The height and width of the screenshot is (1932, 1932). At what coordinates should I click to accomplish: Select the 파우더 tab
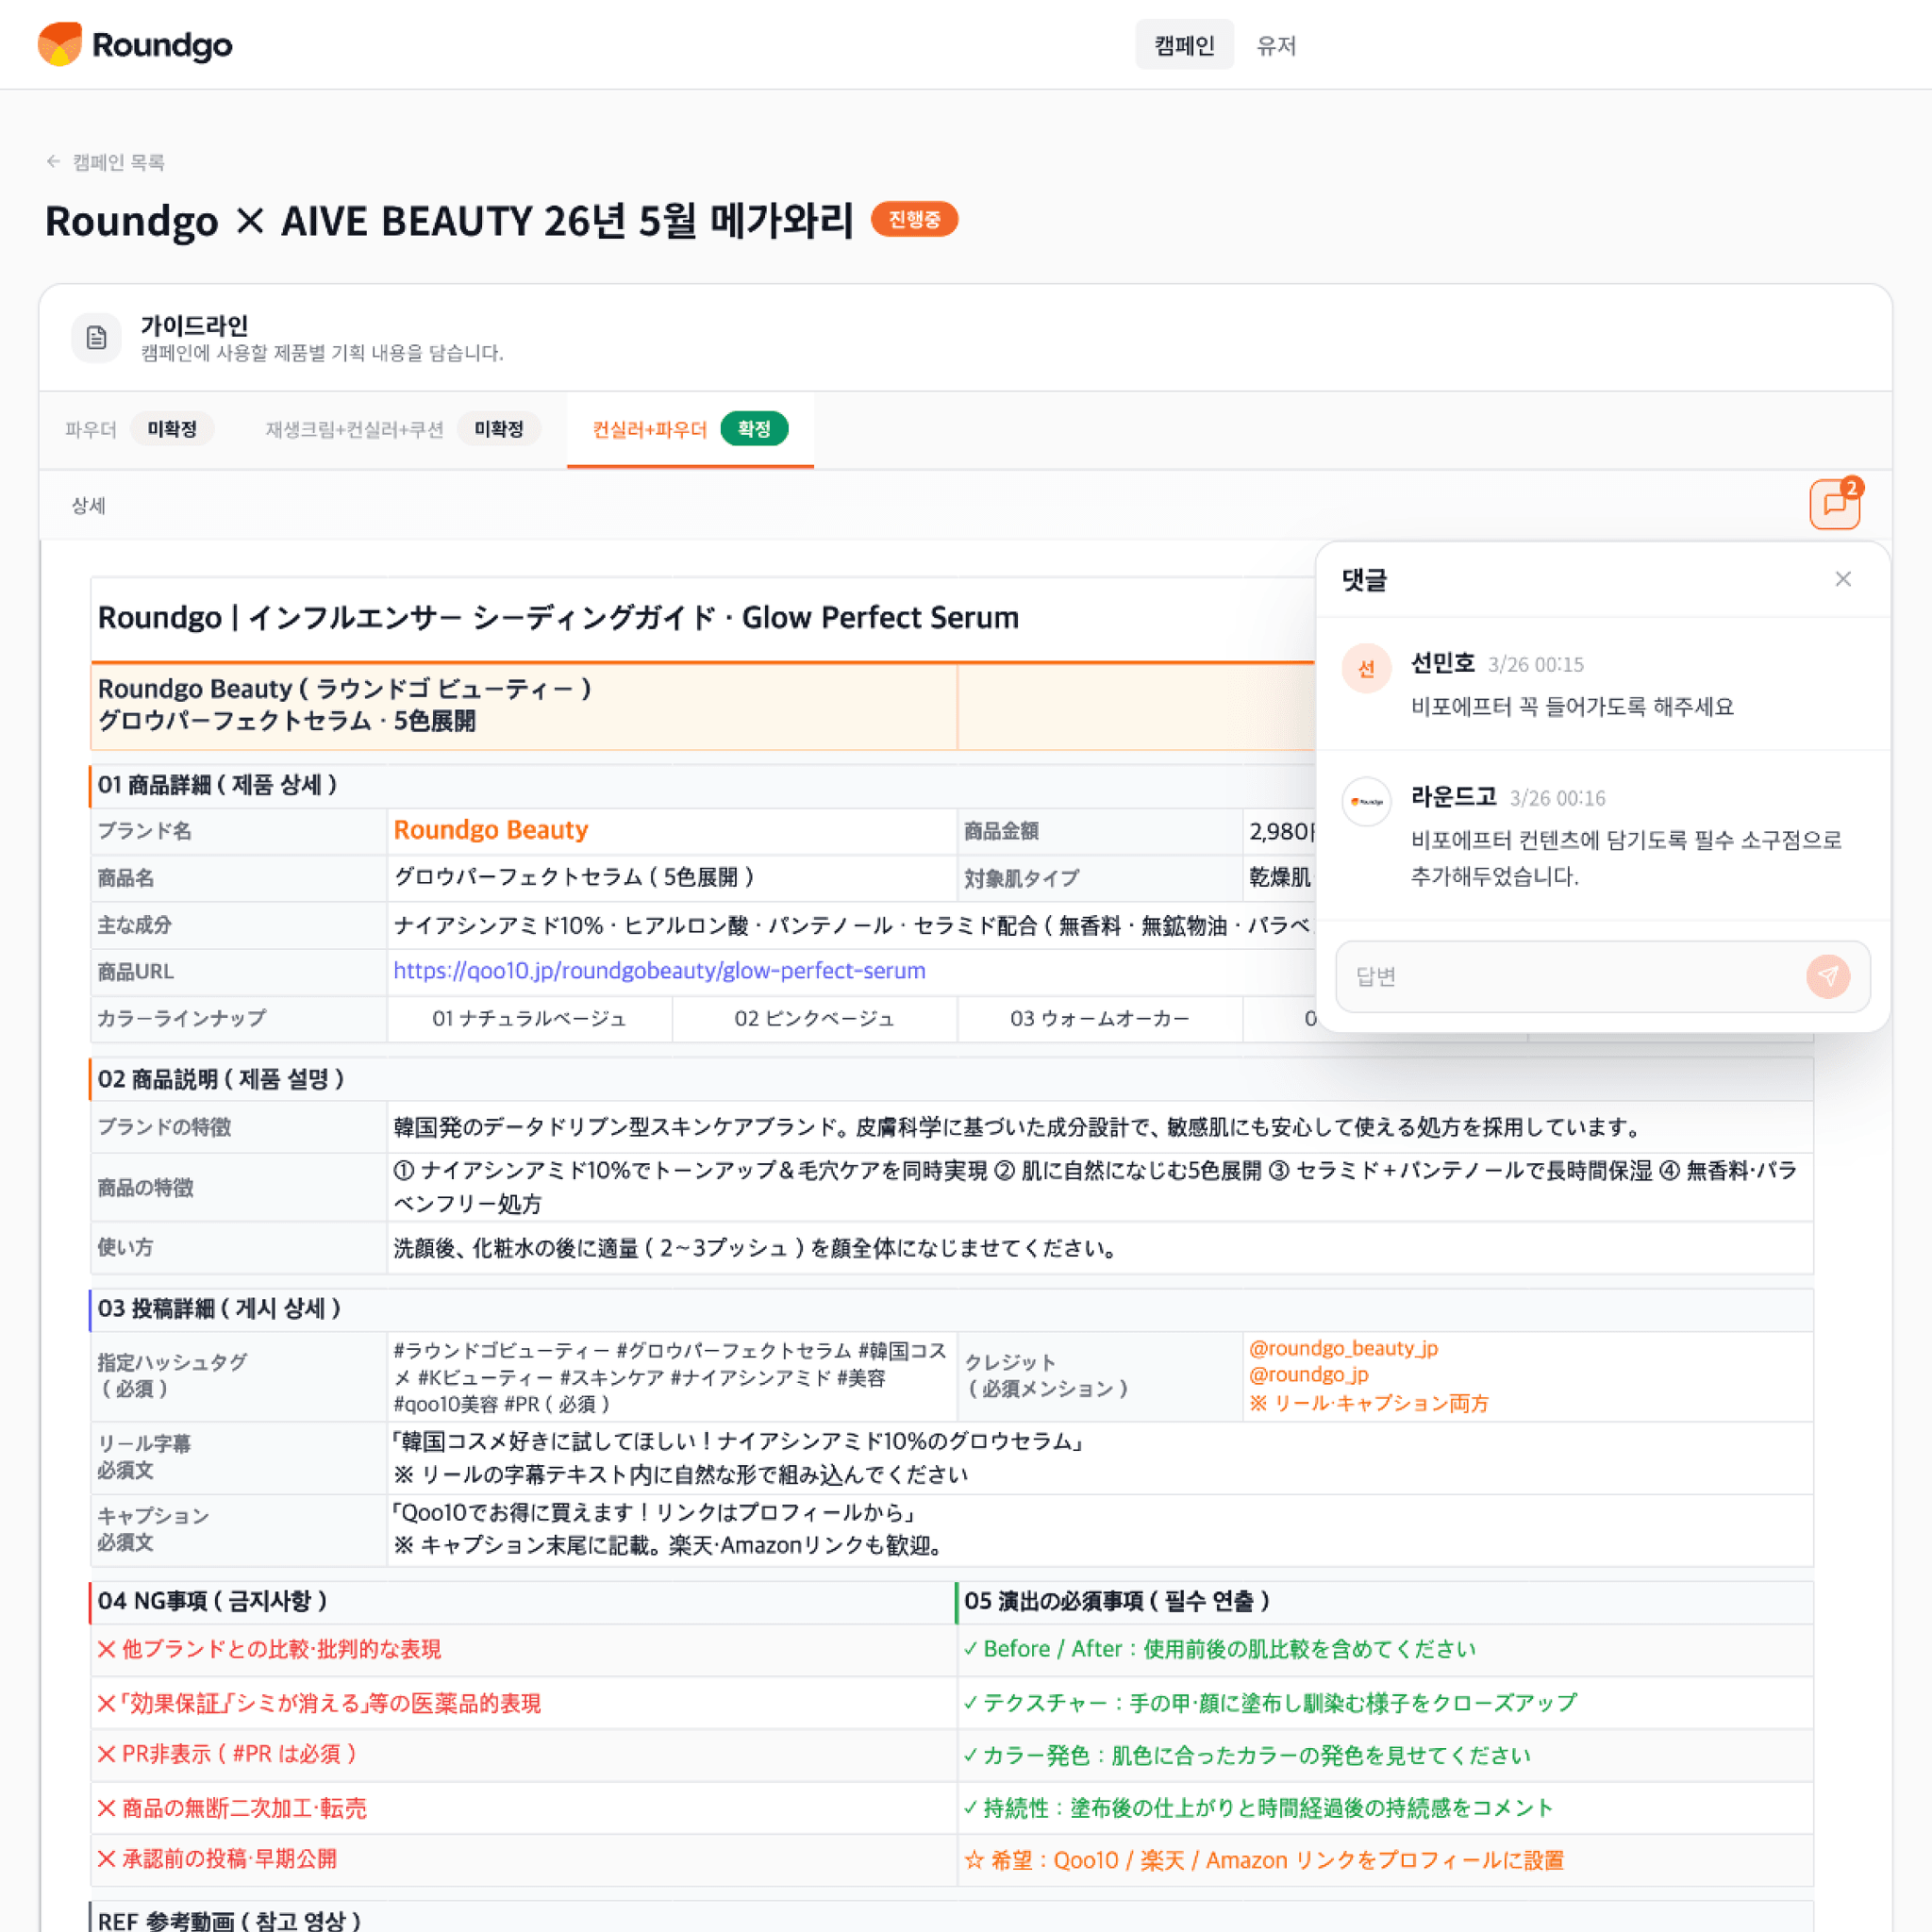pos(139,429)
